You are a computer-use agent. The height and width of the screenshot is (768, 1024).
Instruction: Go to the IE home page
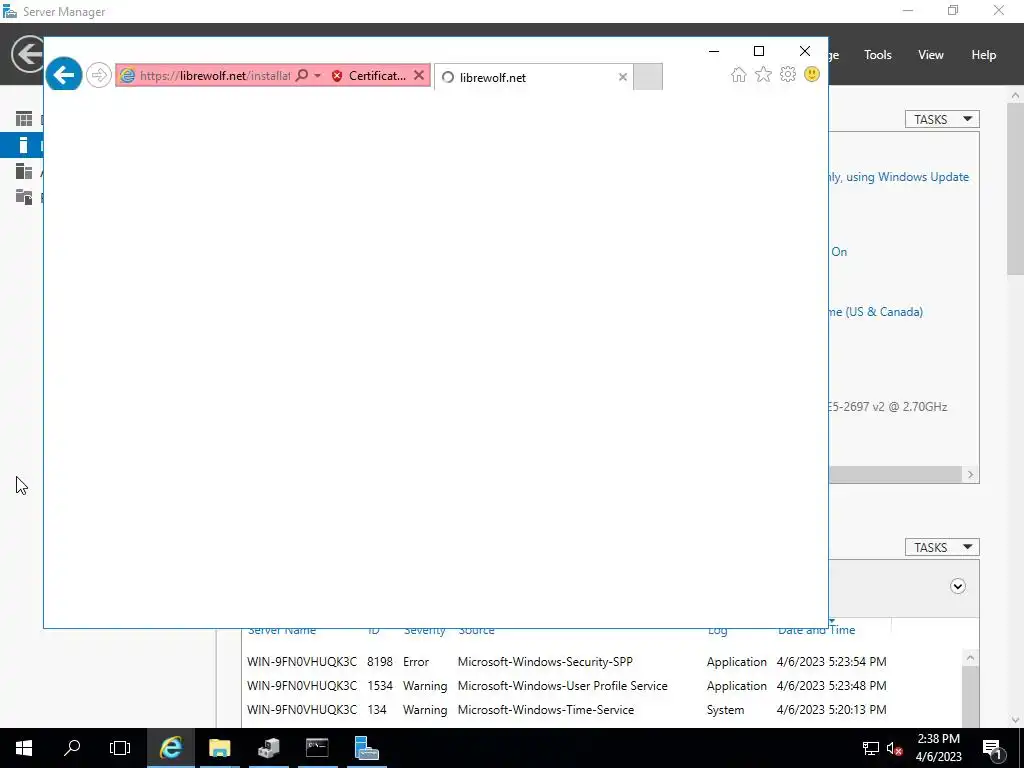(739, 74)
